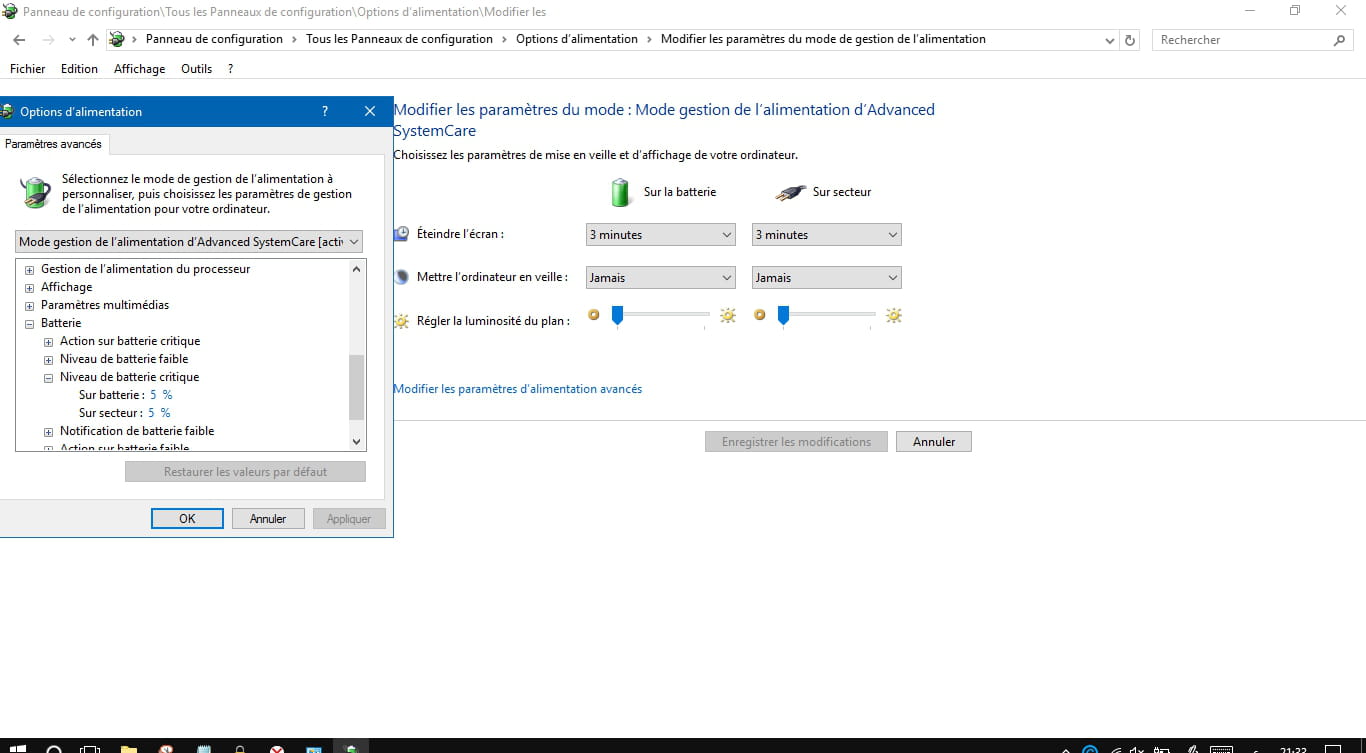Screen dimensions: 1366x753
Task: Expand 'Action sur batterie critique' node
Action: [x=49, y=342]
